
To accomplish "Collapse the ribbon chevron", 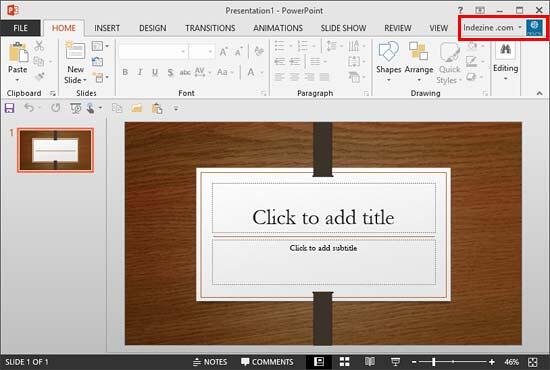I will pyautogui.click(x=539, y=93).
